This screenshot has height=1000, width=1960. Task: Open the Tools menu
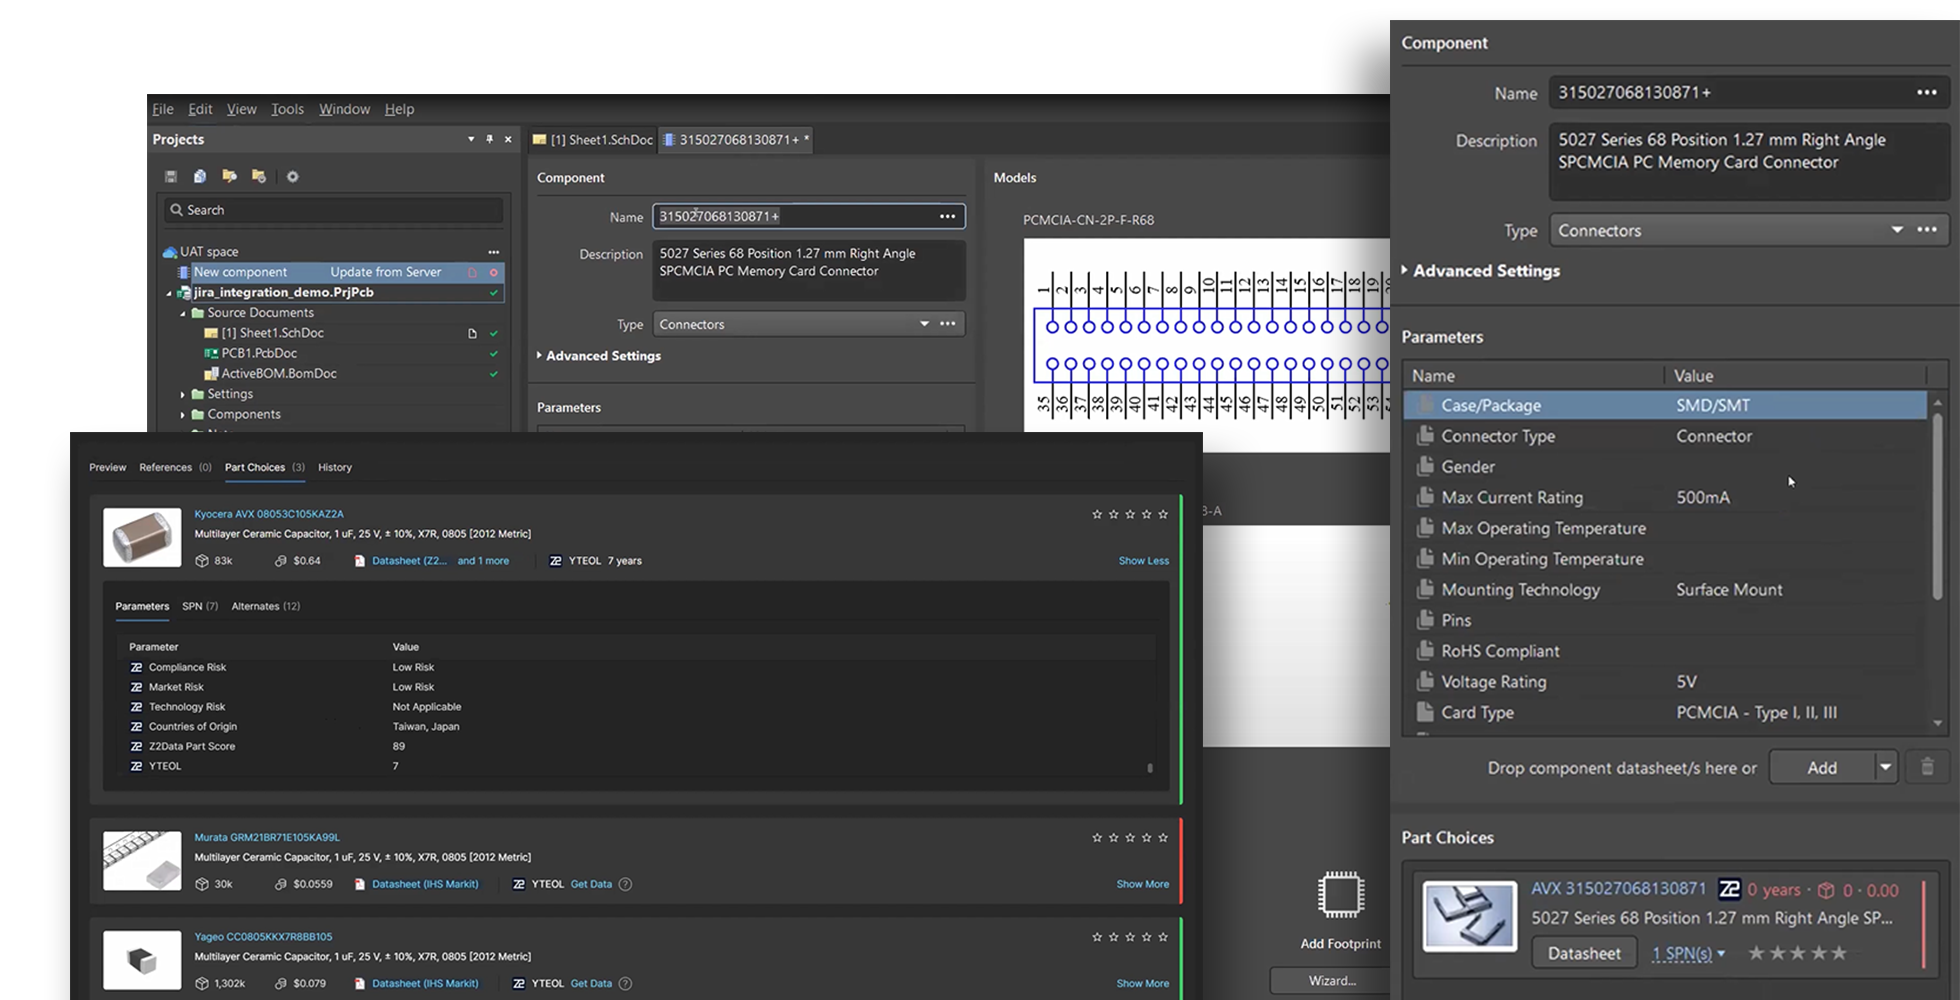coord(287,109)
